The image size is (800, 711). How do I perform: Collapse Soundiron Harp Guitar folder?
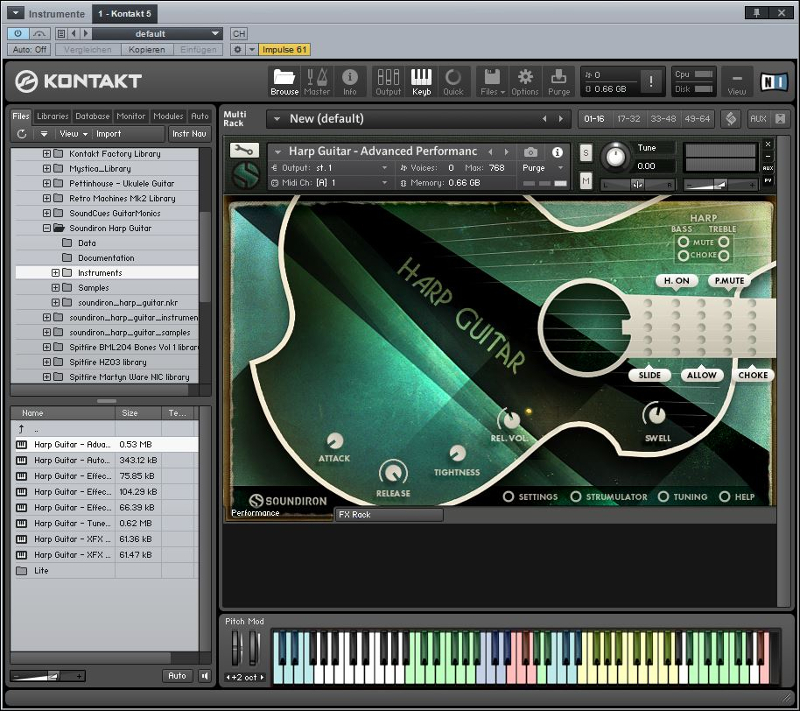[x=47, y=228]
